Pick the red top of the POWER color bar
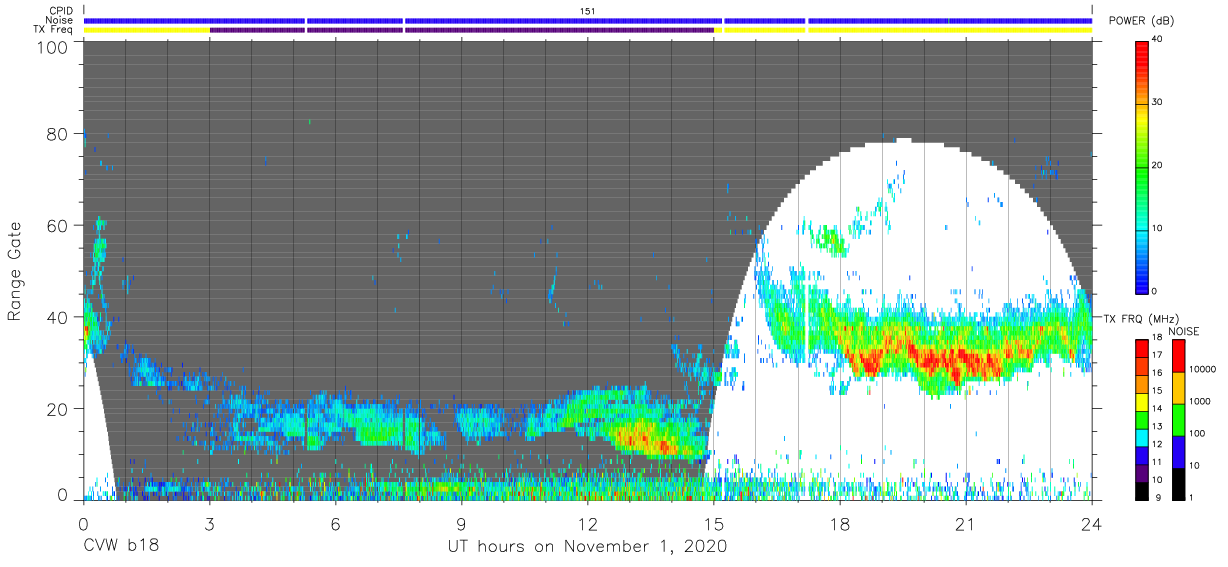The height and width of the screenshot is (567, 1228). (1141, 50)
